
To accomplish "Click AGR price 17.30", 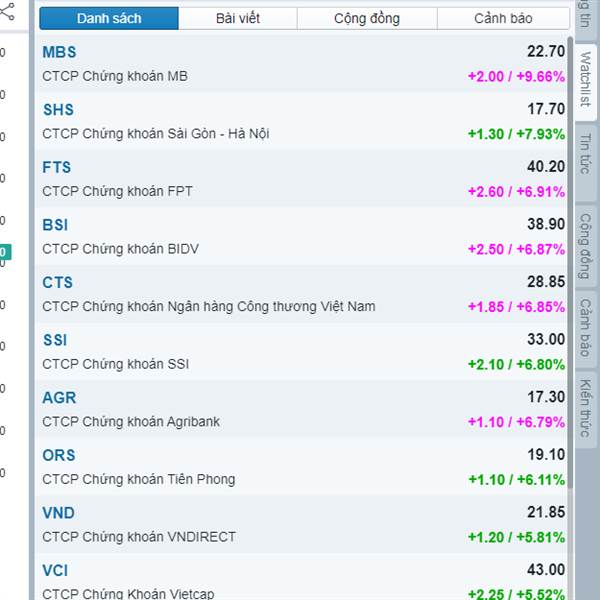I will pos(546,397).
